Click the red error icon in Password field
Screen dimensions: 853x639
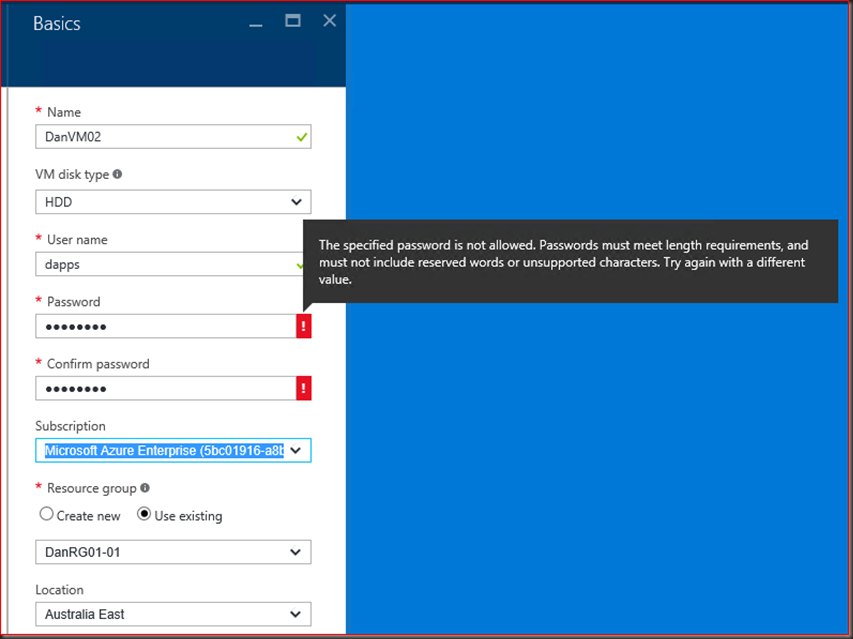[304, 326]
